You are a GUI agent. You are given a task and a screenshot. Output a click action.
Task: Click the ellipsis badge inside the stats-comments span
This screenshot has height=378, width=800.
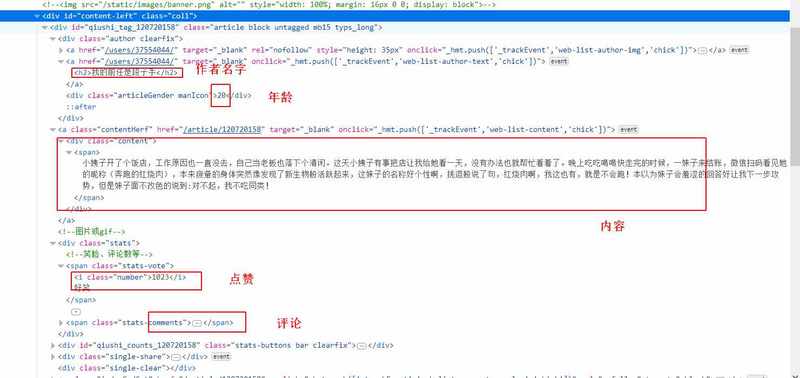[x=197, y=323]
